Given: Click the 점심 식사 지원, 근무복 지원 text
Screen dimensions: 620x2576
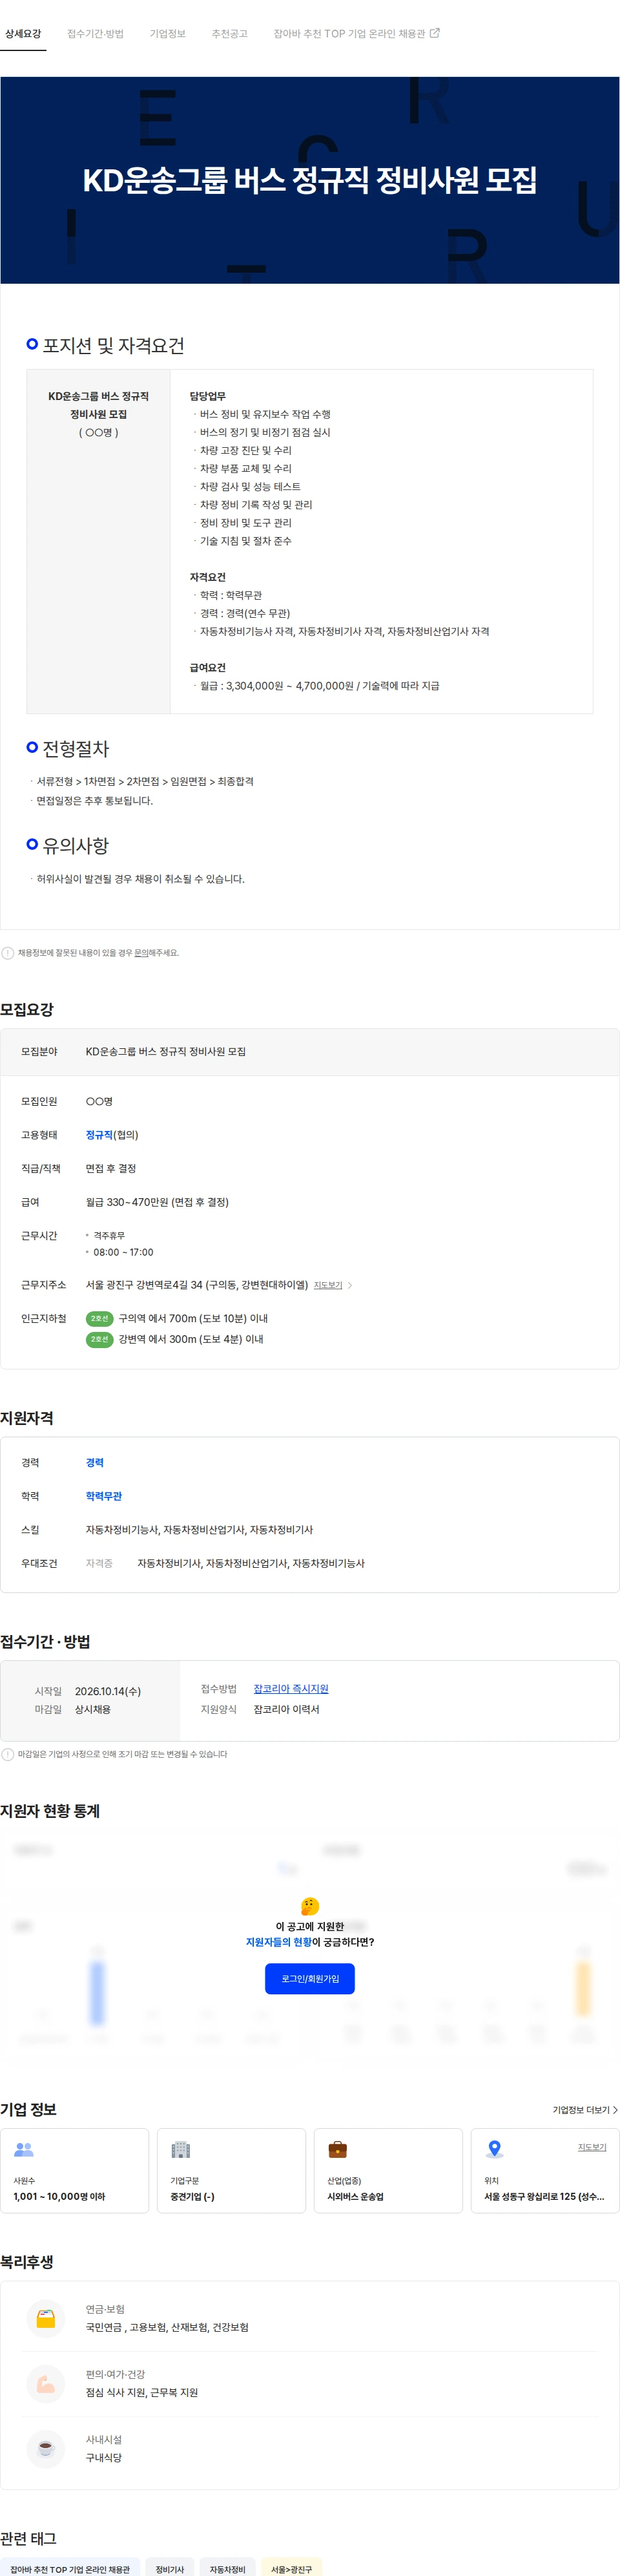Looking at the screenshot, I should 142,2393.
